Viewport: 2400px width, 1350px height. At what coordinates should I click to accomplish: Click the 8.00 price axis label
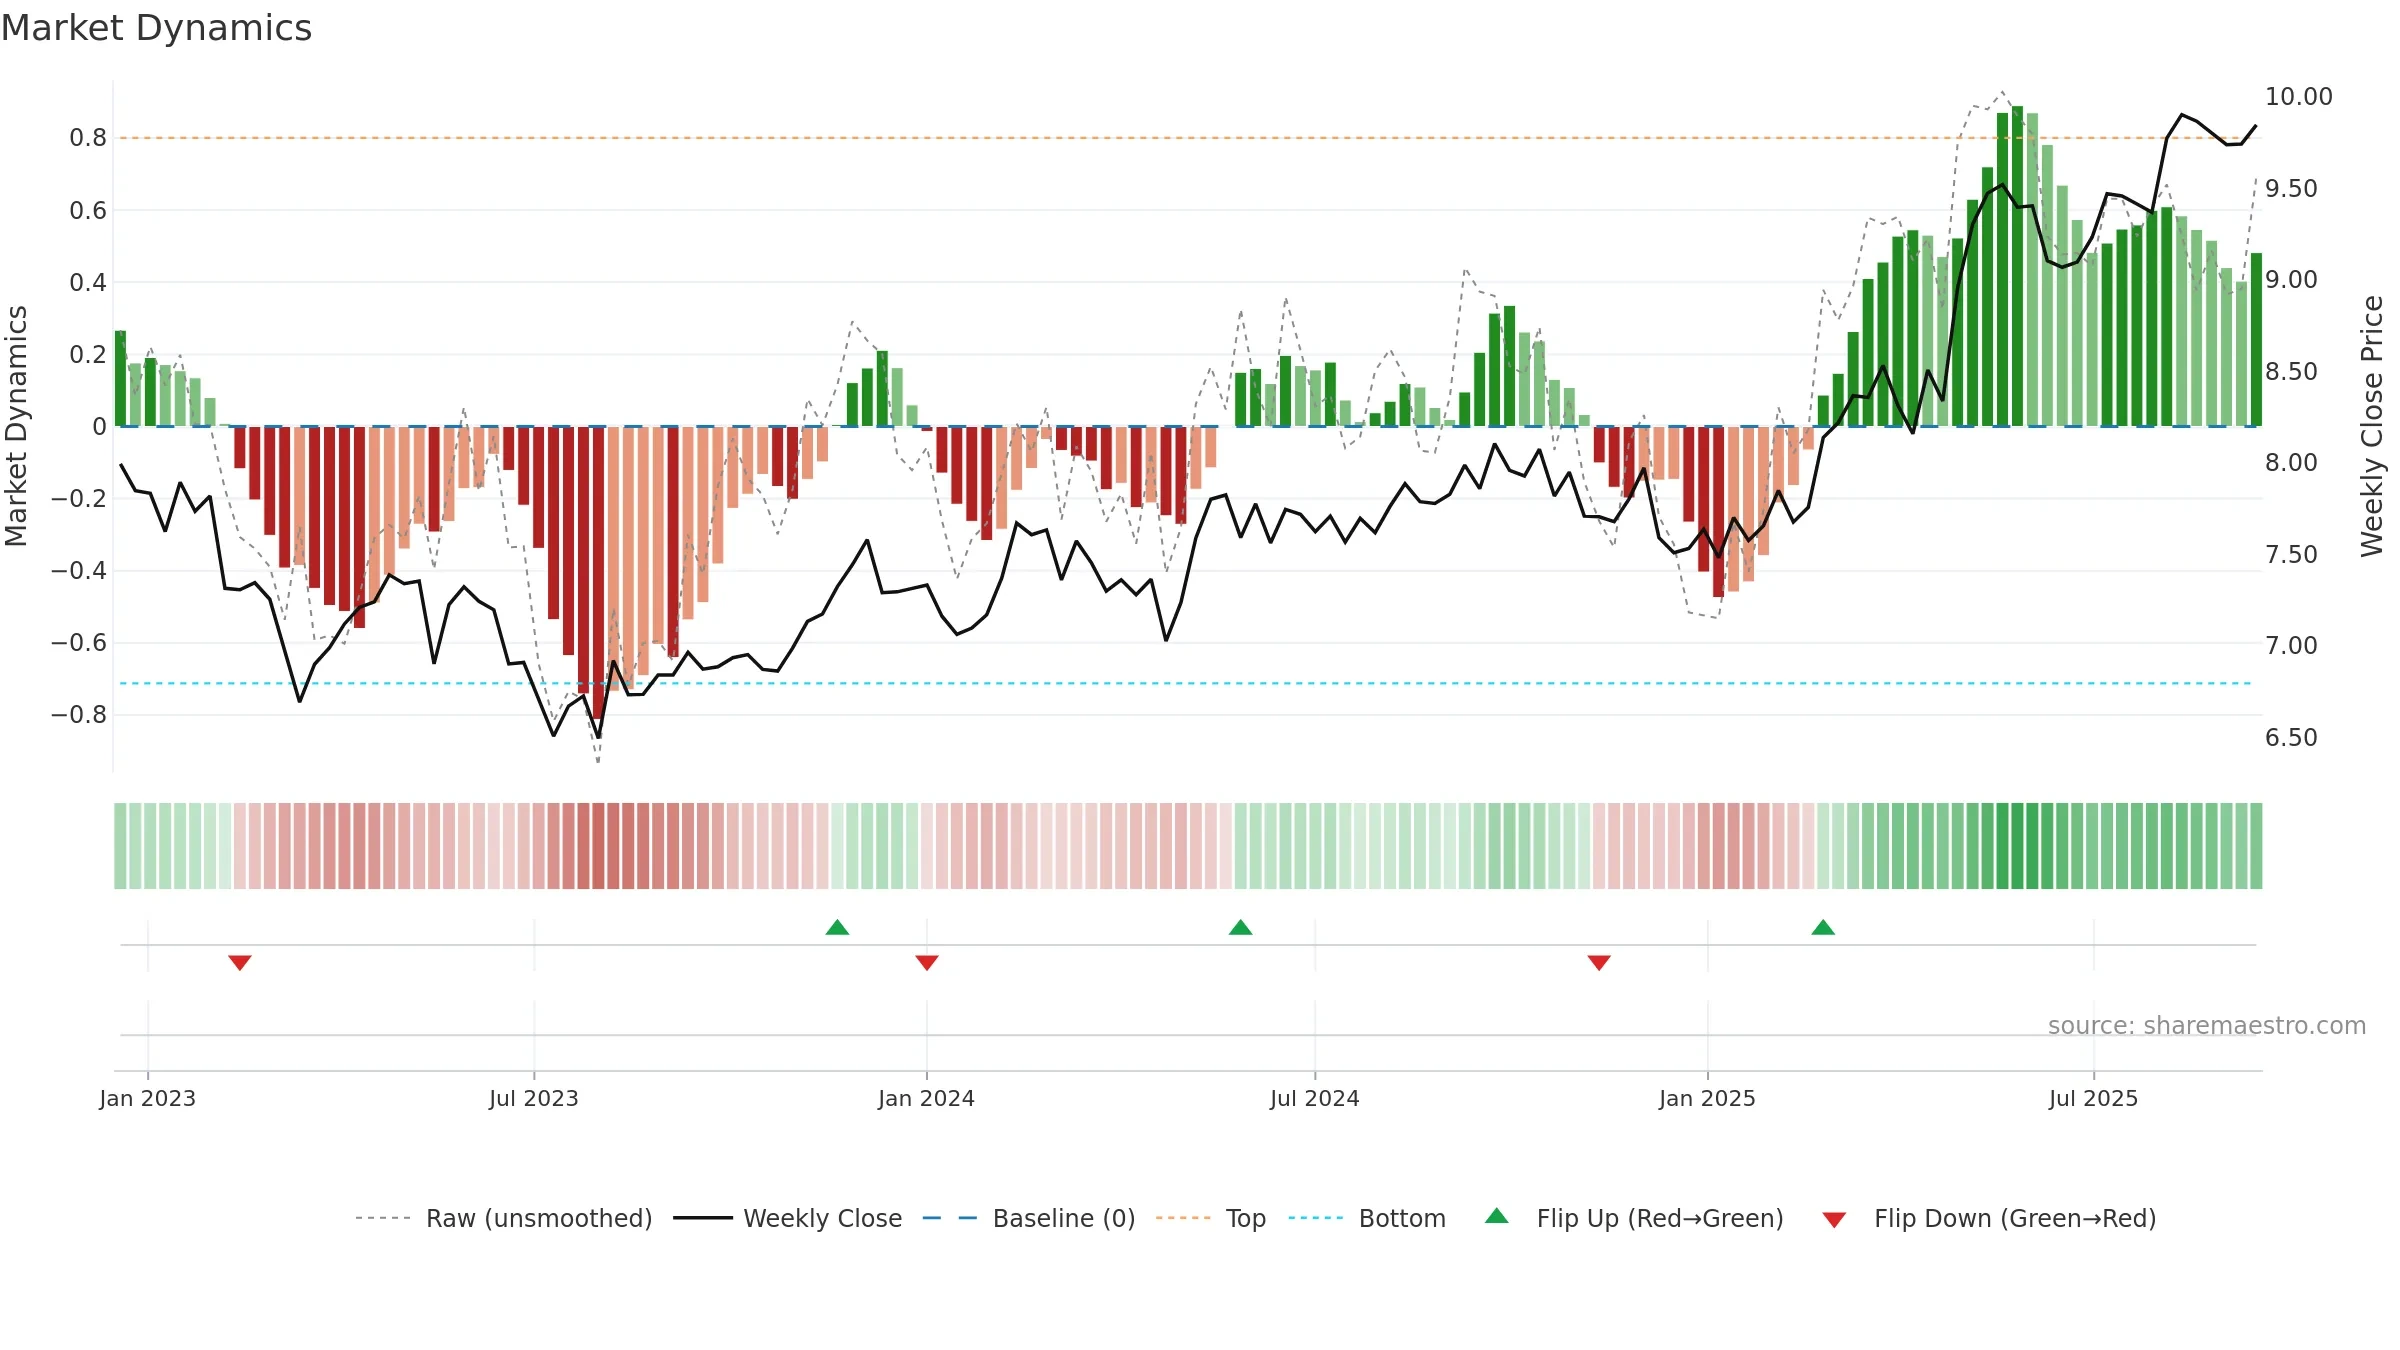[x=2291, y=463]
